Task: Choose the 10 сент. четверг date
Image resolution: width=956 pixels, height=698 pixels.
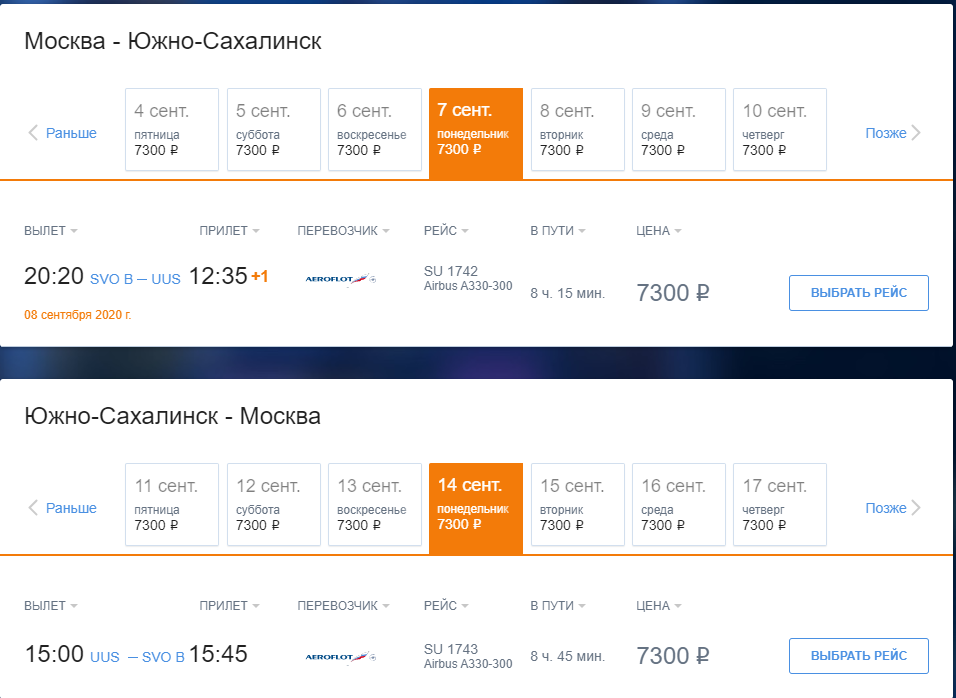Action: (780, 129)
